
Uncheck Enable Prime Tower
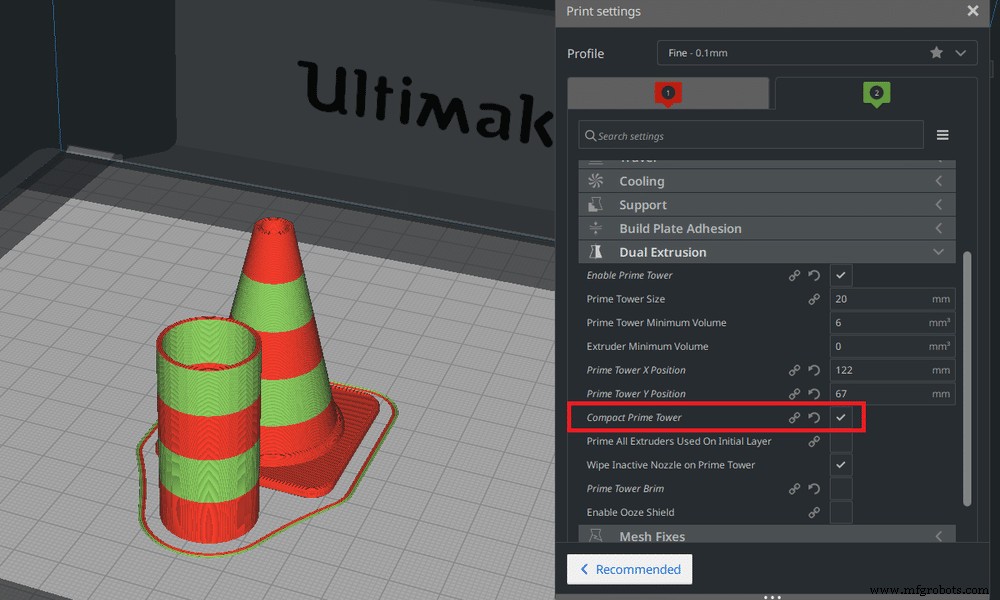click(840, 275)
